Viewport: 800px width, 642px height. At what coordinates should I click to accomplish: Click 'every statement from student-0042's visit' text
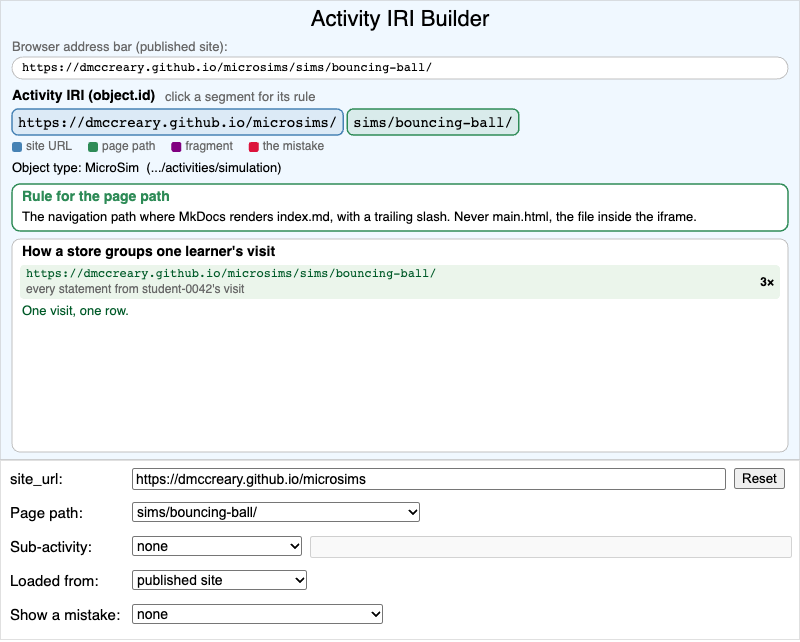pyautogui.click(x=135, y=289)
